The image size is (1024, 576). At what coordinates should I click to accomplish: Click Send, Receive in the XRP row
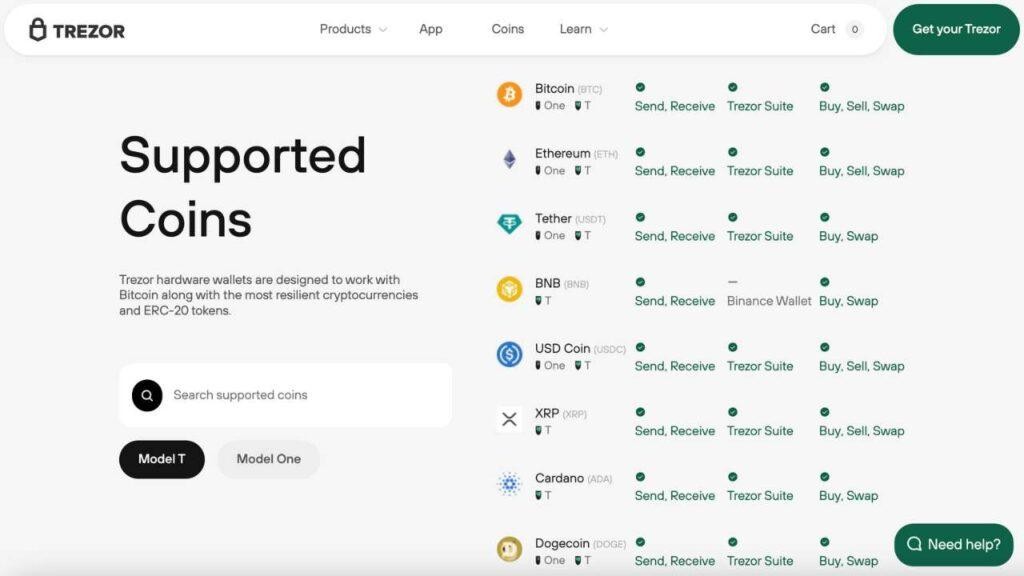tap(675, 431)
